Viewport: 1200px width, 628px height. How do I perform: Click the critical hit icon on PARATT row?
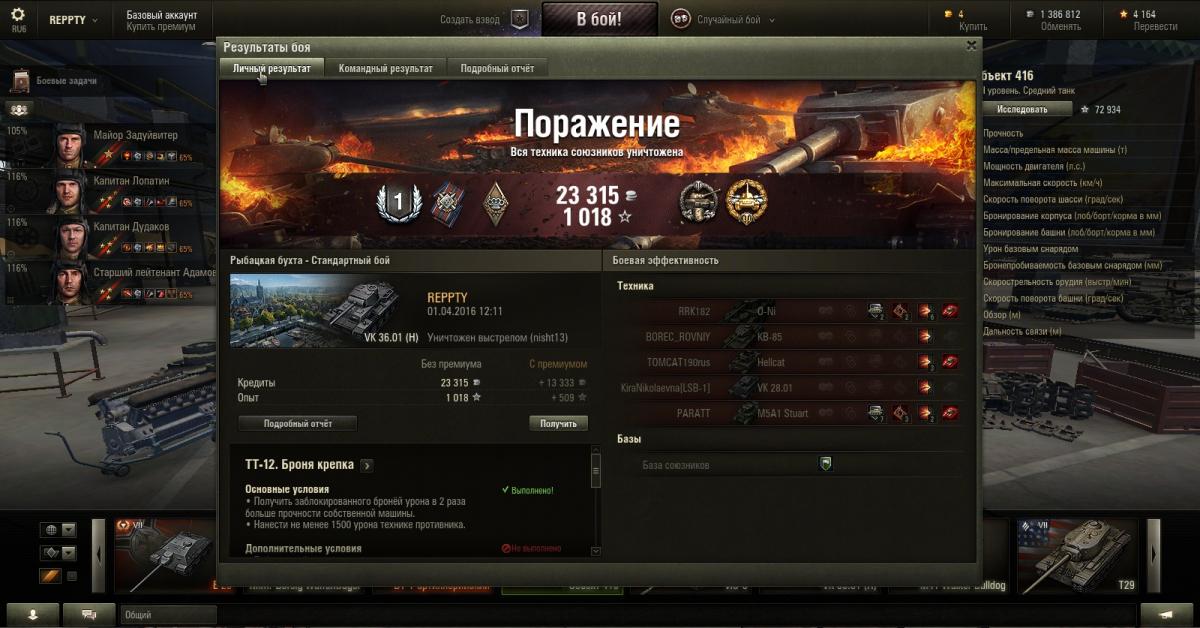click(901, 413)
